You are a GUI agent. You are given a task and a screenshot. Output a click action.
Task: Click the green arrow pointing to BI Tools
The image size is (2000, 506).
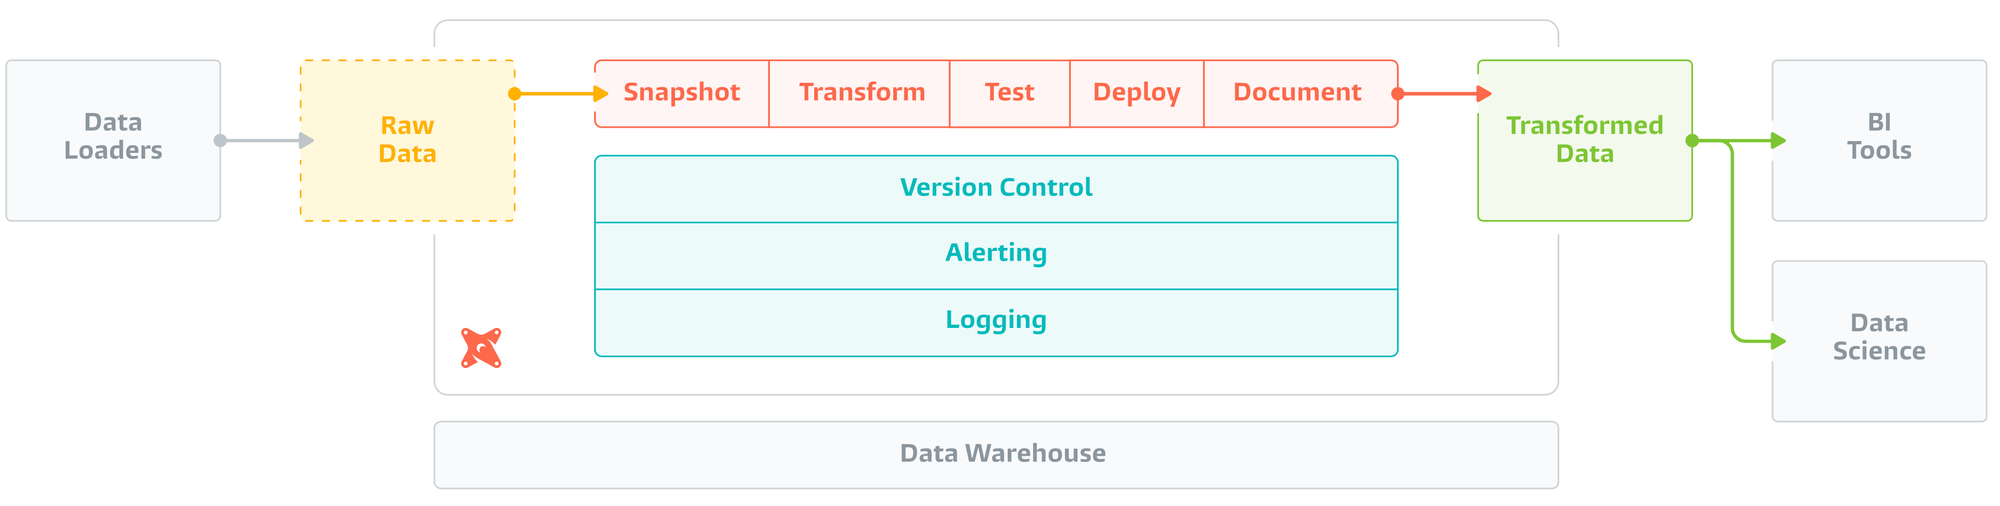tap(1739, 141)
